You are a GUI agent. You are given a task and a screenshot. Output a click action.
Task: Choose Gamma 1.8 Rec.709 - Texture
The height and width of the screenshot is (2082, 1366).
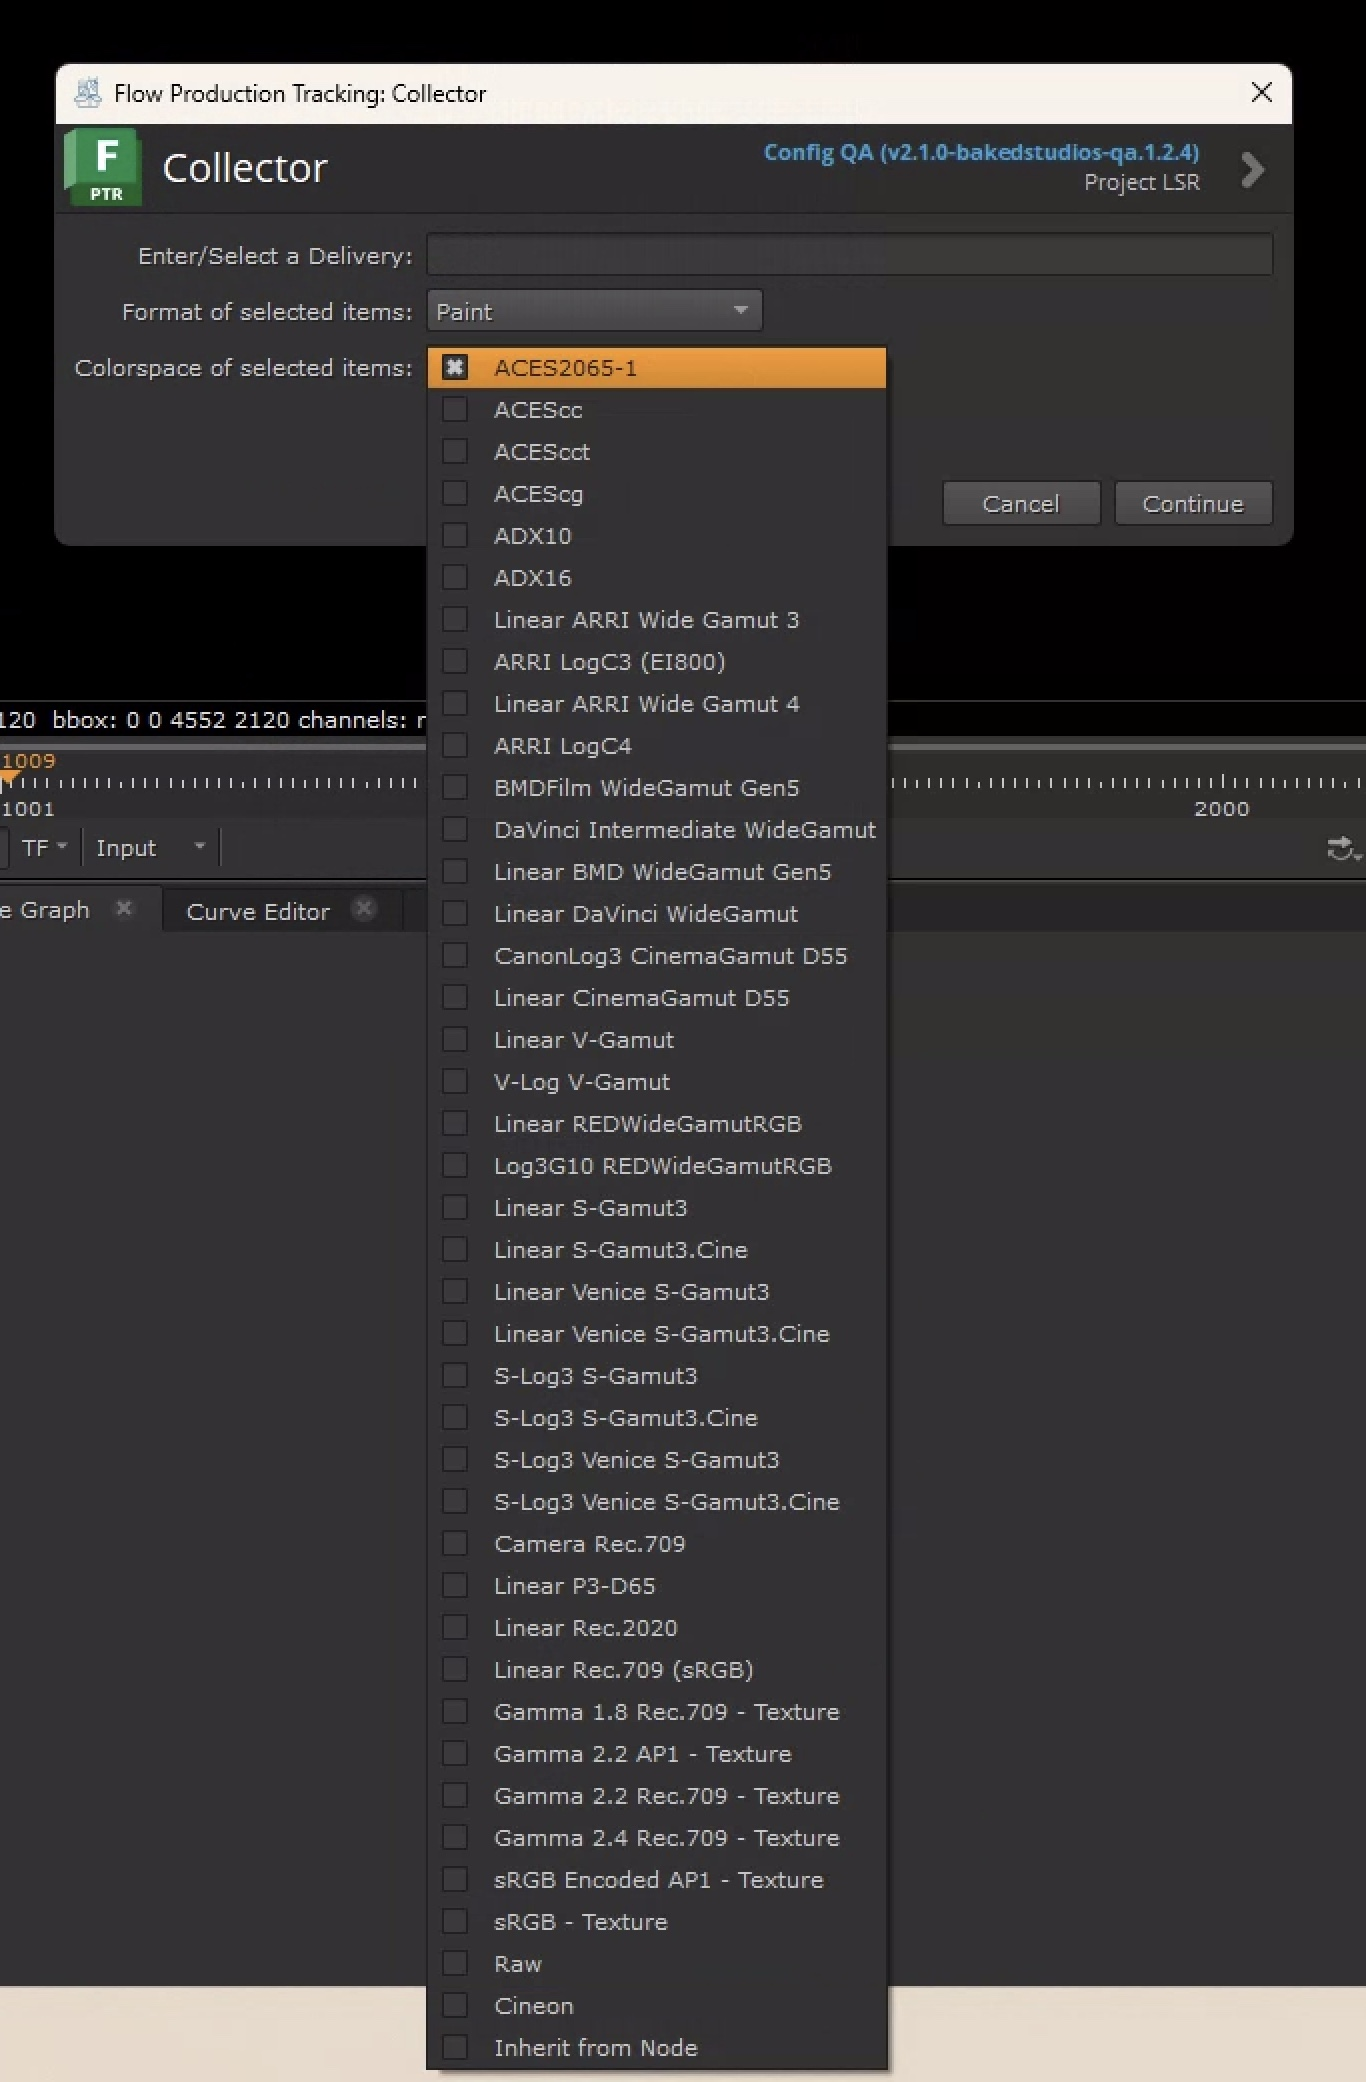(x=657, y=1711)
